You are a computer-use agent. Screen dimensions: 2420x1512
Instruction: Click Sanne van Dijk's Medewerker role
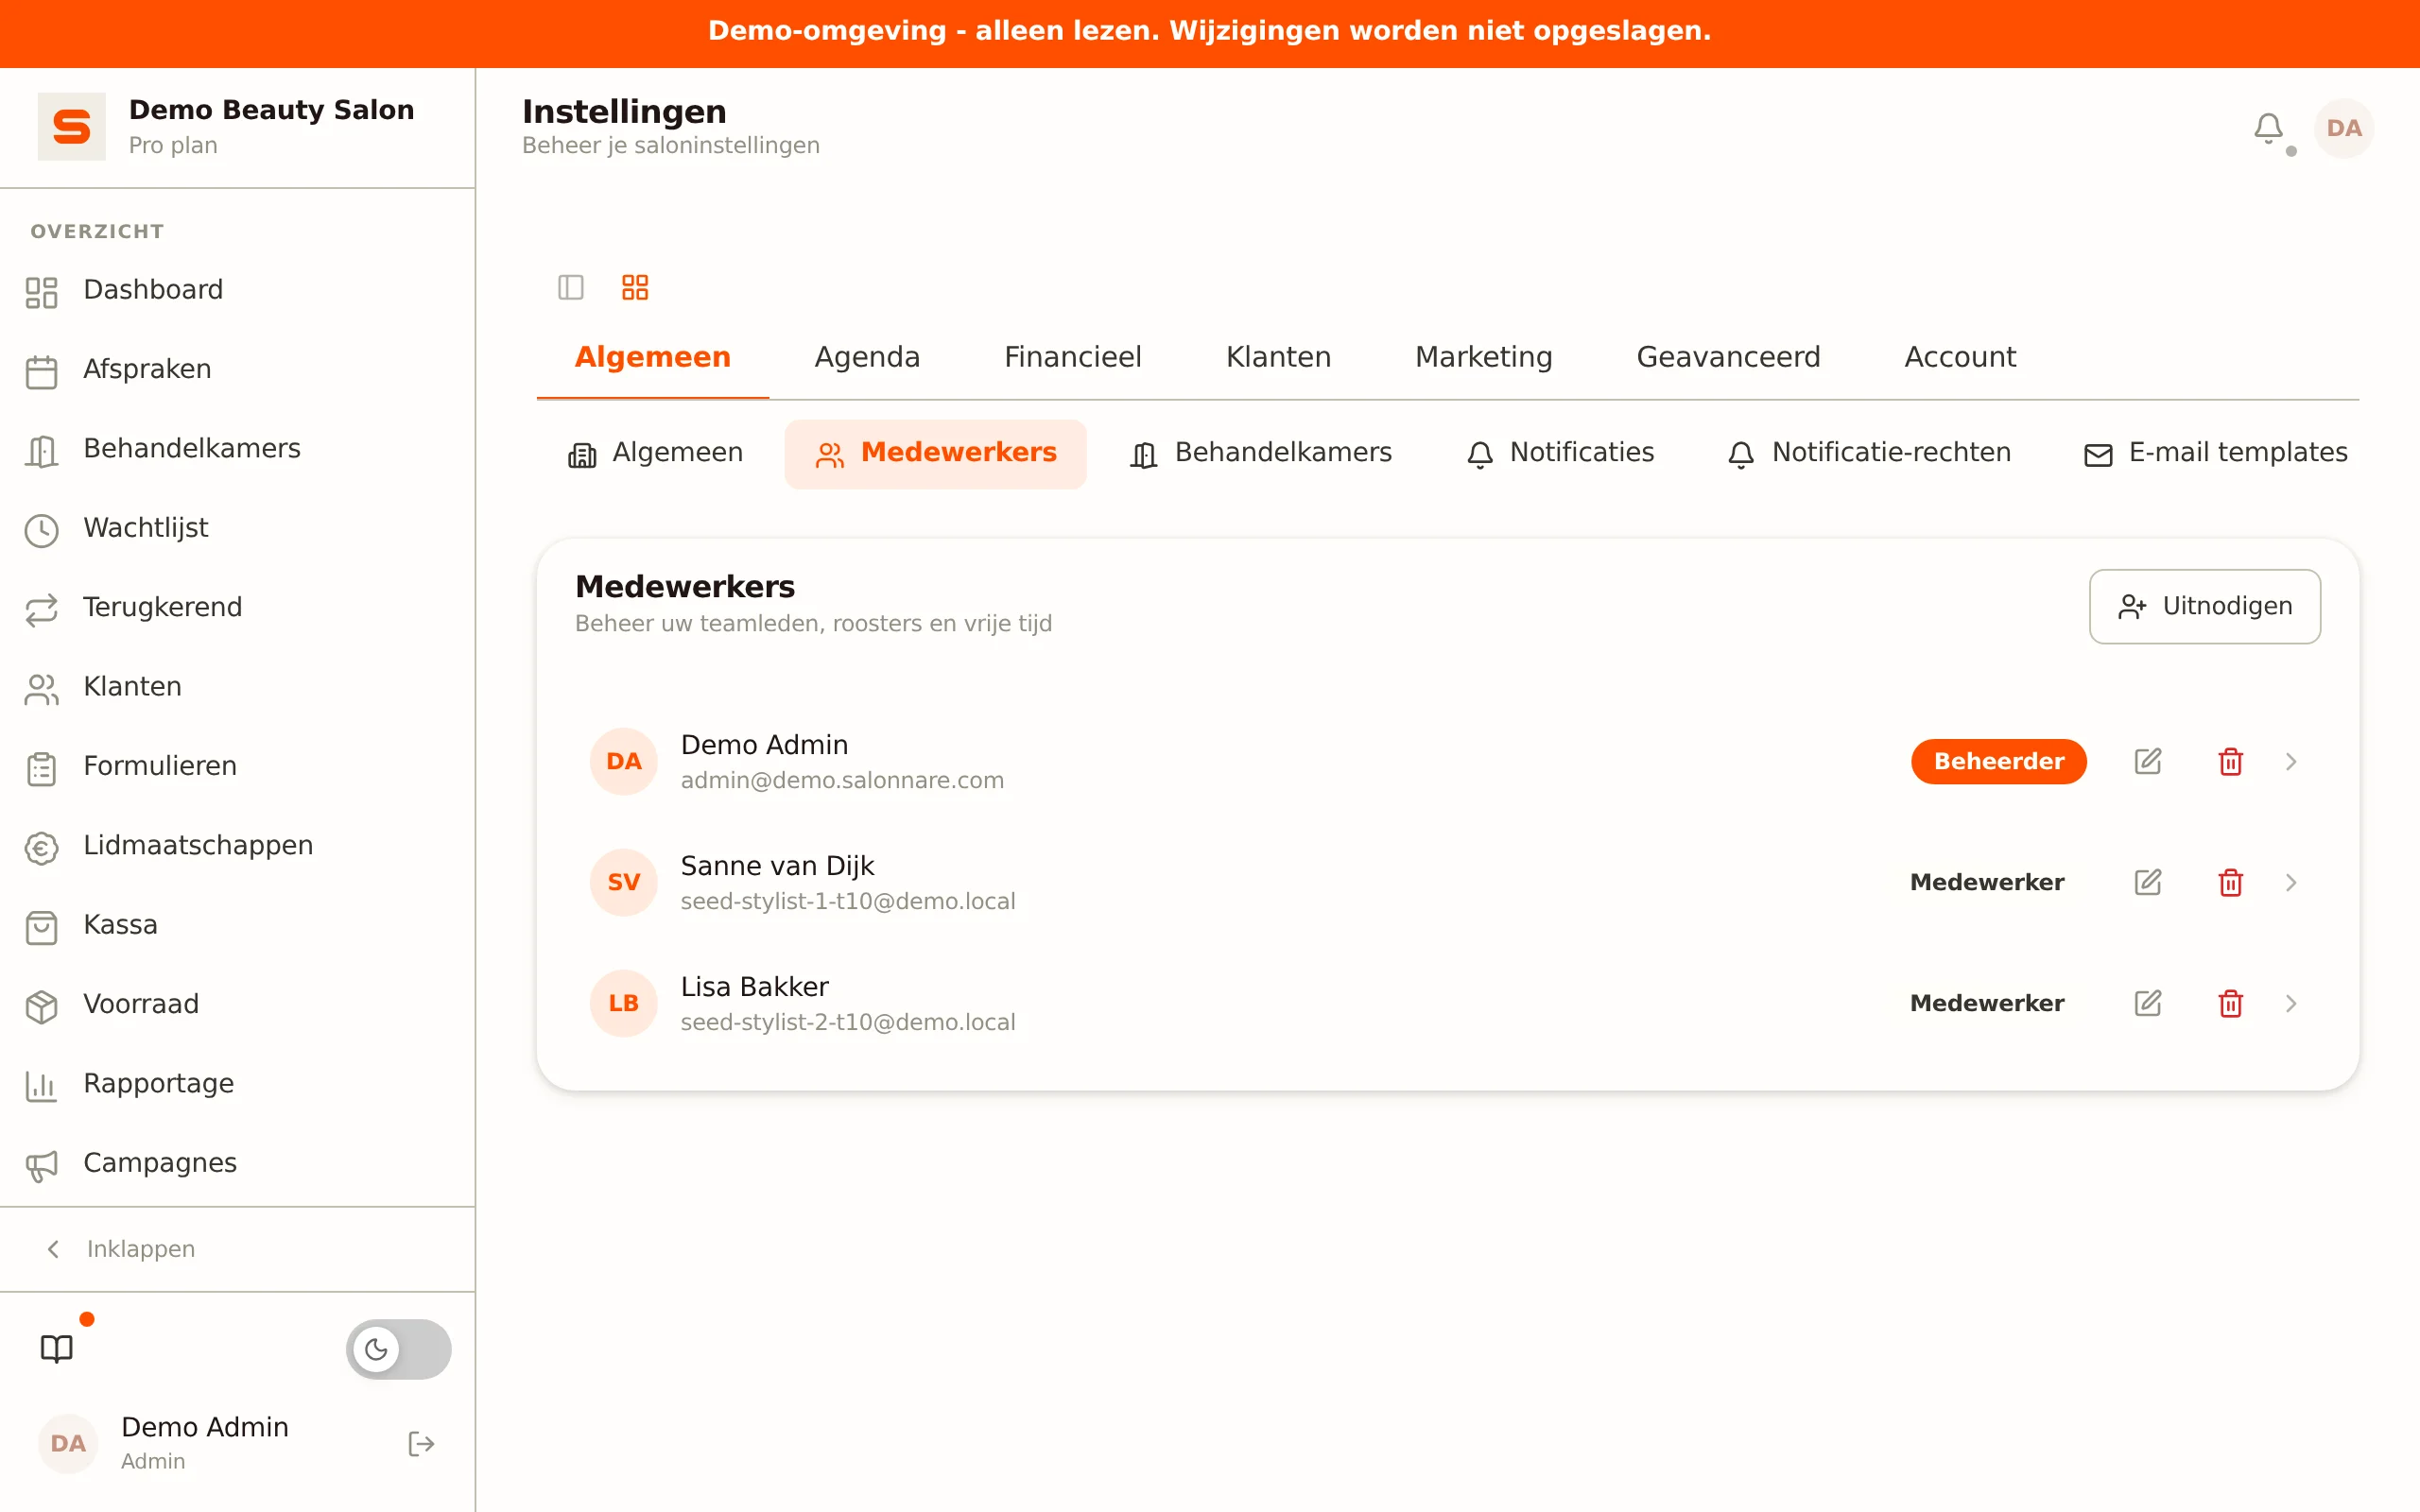[x=1986, y=883]
